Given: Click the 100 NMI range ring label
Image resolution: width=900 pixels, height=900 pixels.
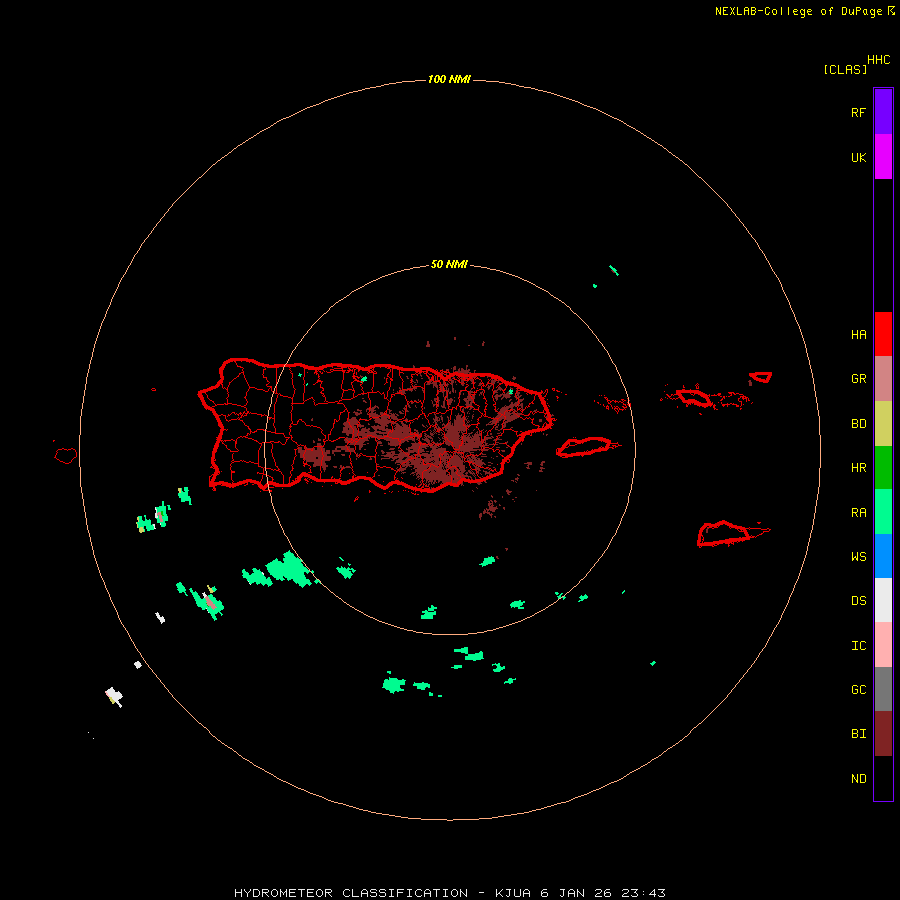Looking at the screenshot, I should 449,79.
